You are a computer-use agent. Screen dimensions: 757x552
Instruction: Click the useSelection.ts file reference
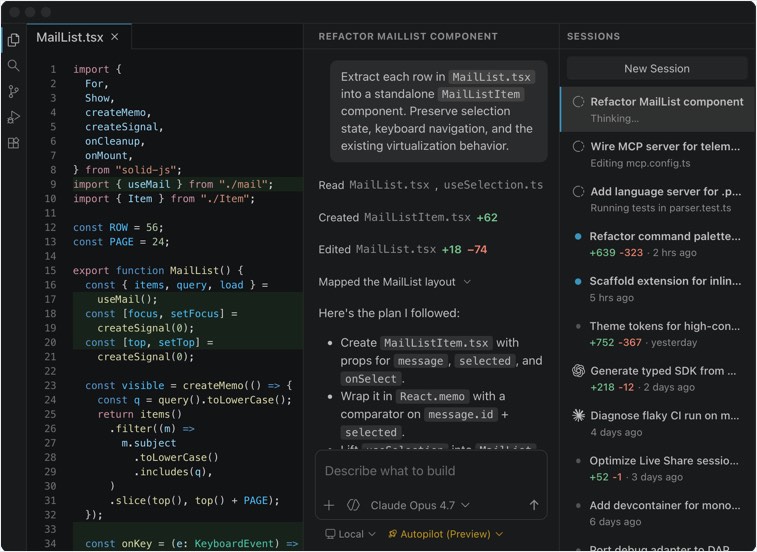(x=493, y=185)
